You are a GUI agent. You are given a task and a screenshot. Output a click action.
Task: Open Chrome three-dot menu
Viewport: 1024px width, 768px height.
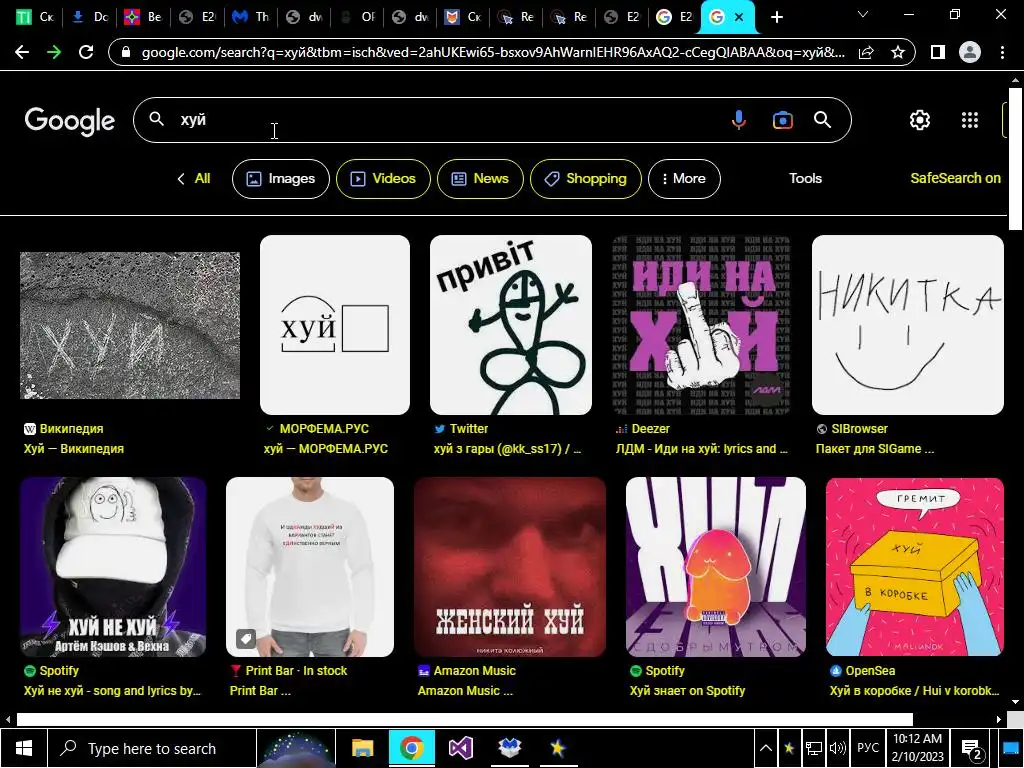(x=1002, y=52)
